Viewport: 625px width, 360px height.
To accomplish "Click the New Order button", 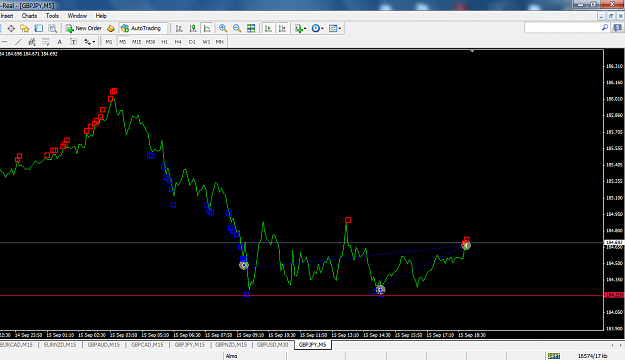I will pos(84,28).
